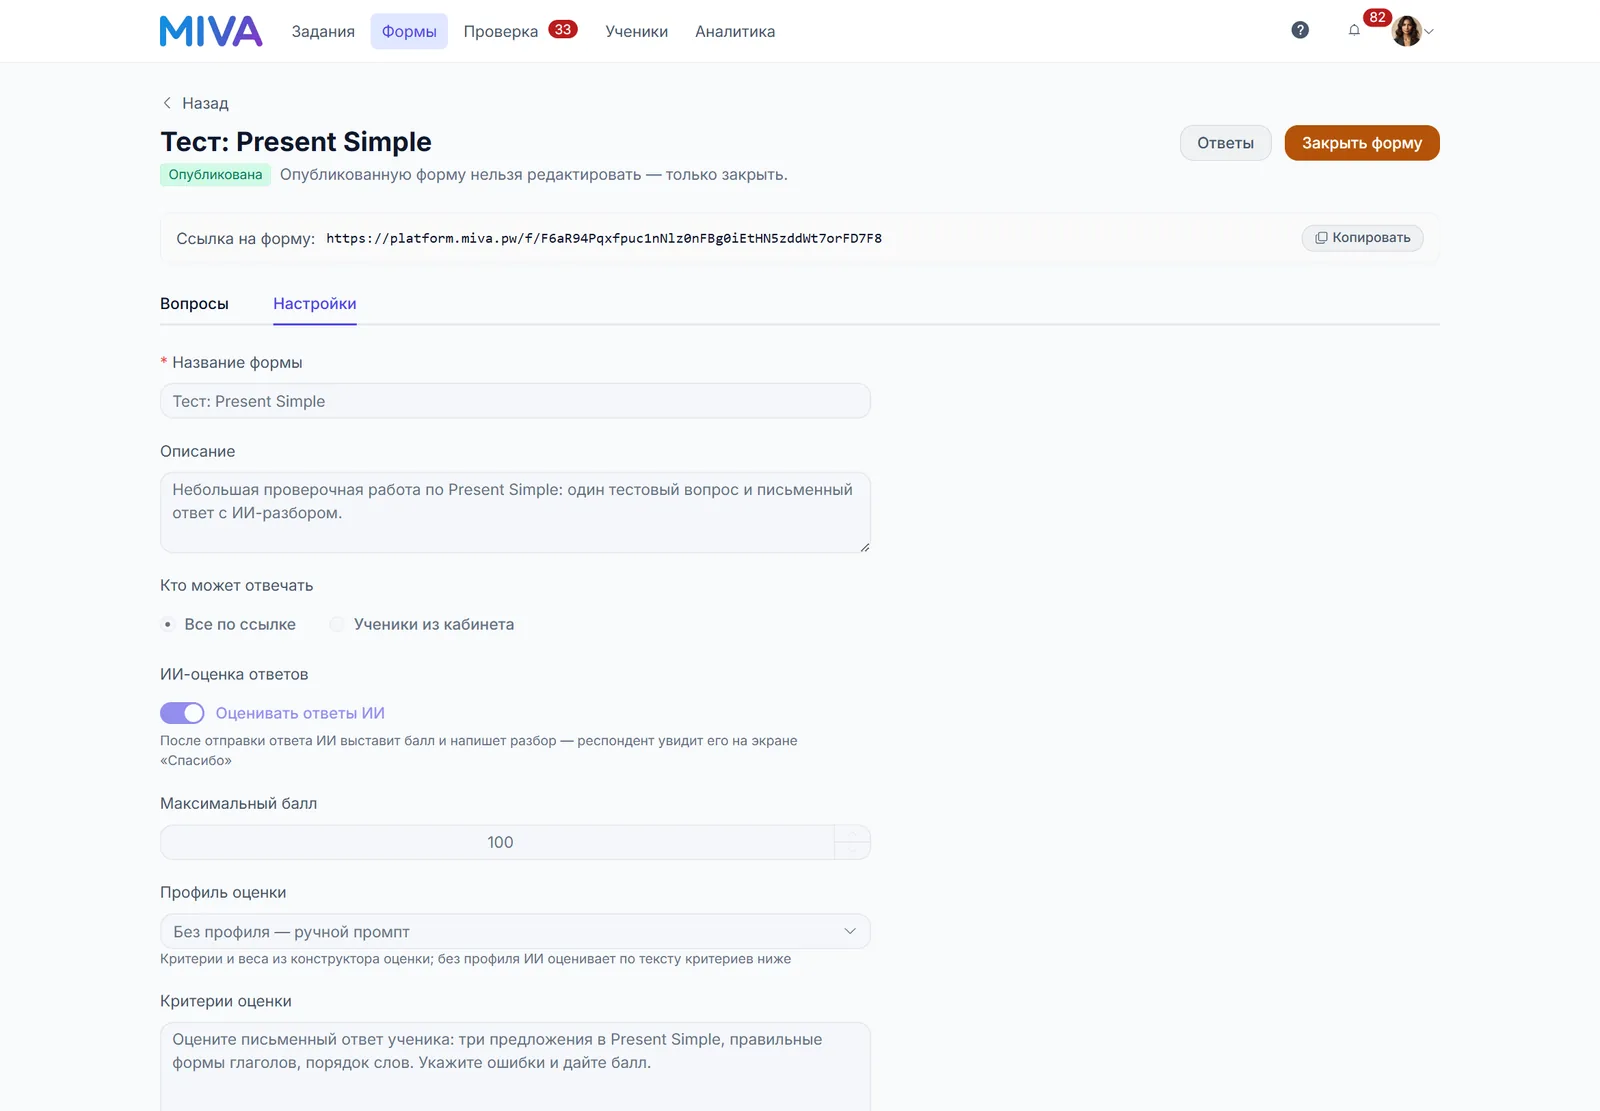The width and height of the screenshot is (1600, 1111).
Task: Open Формы in the top navigation
Action: [409, 31]
